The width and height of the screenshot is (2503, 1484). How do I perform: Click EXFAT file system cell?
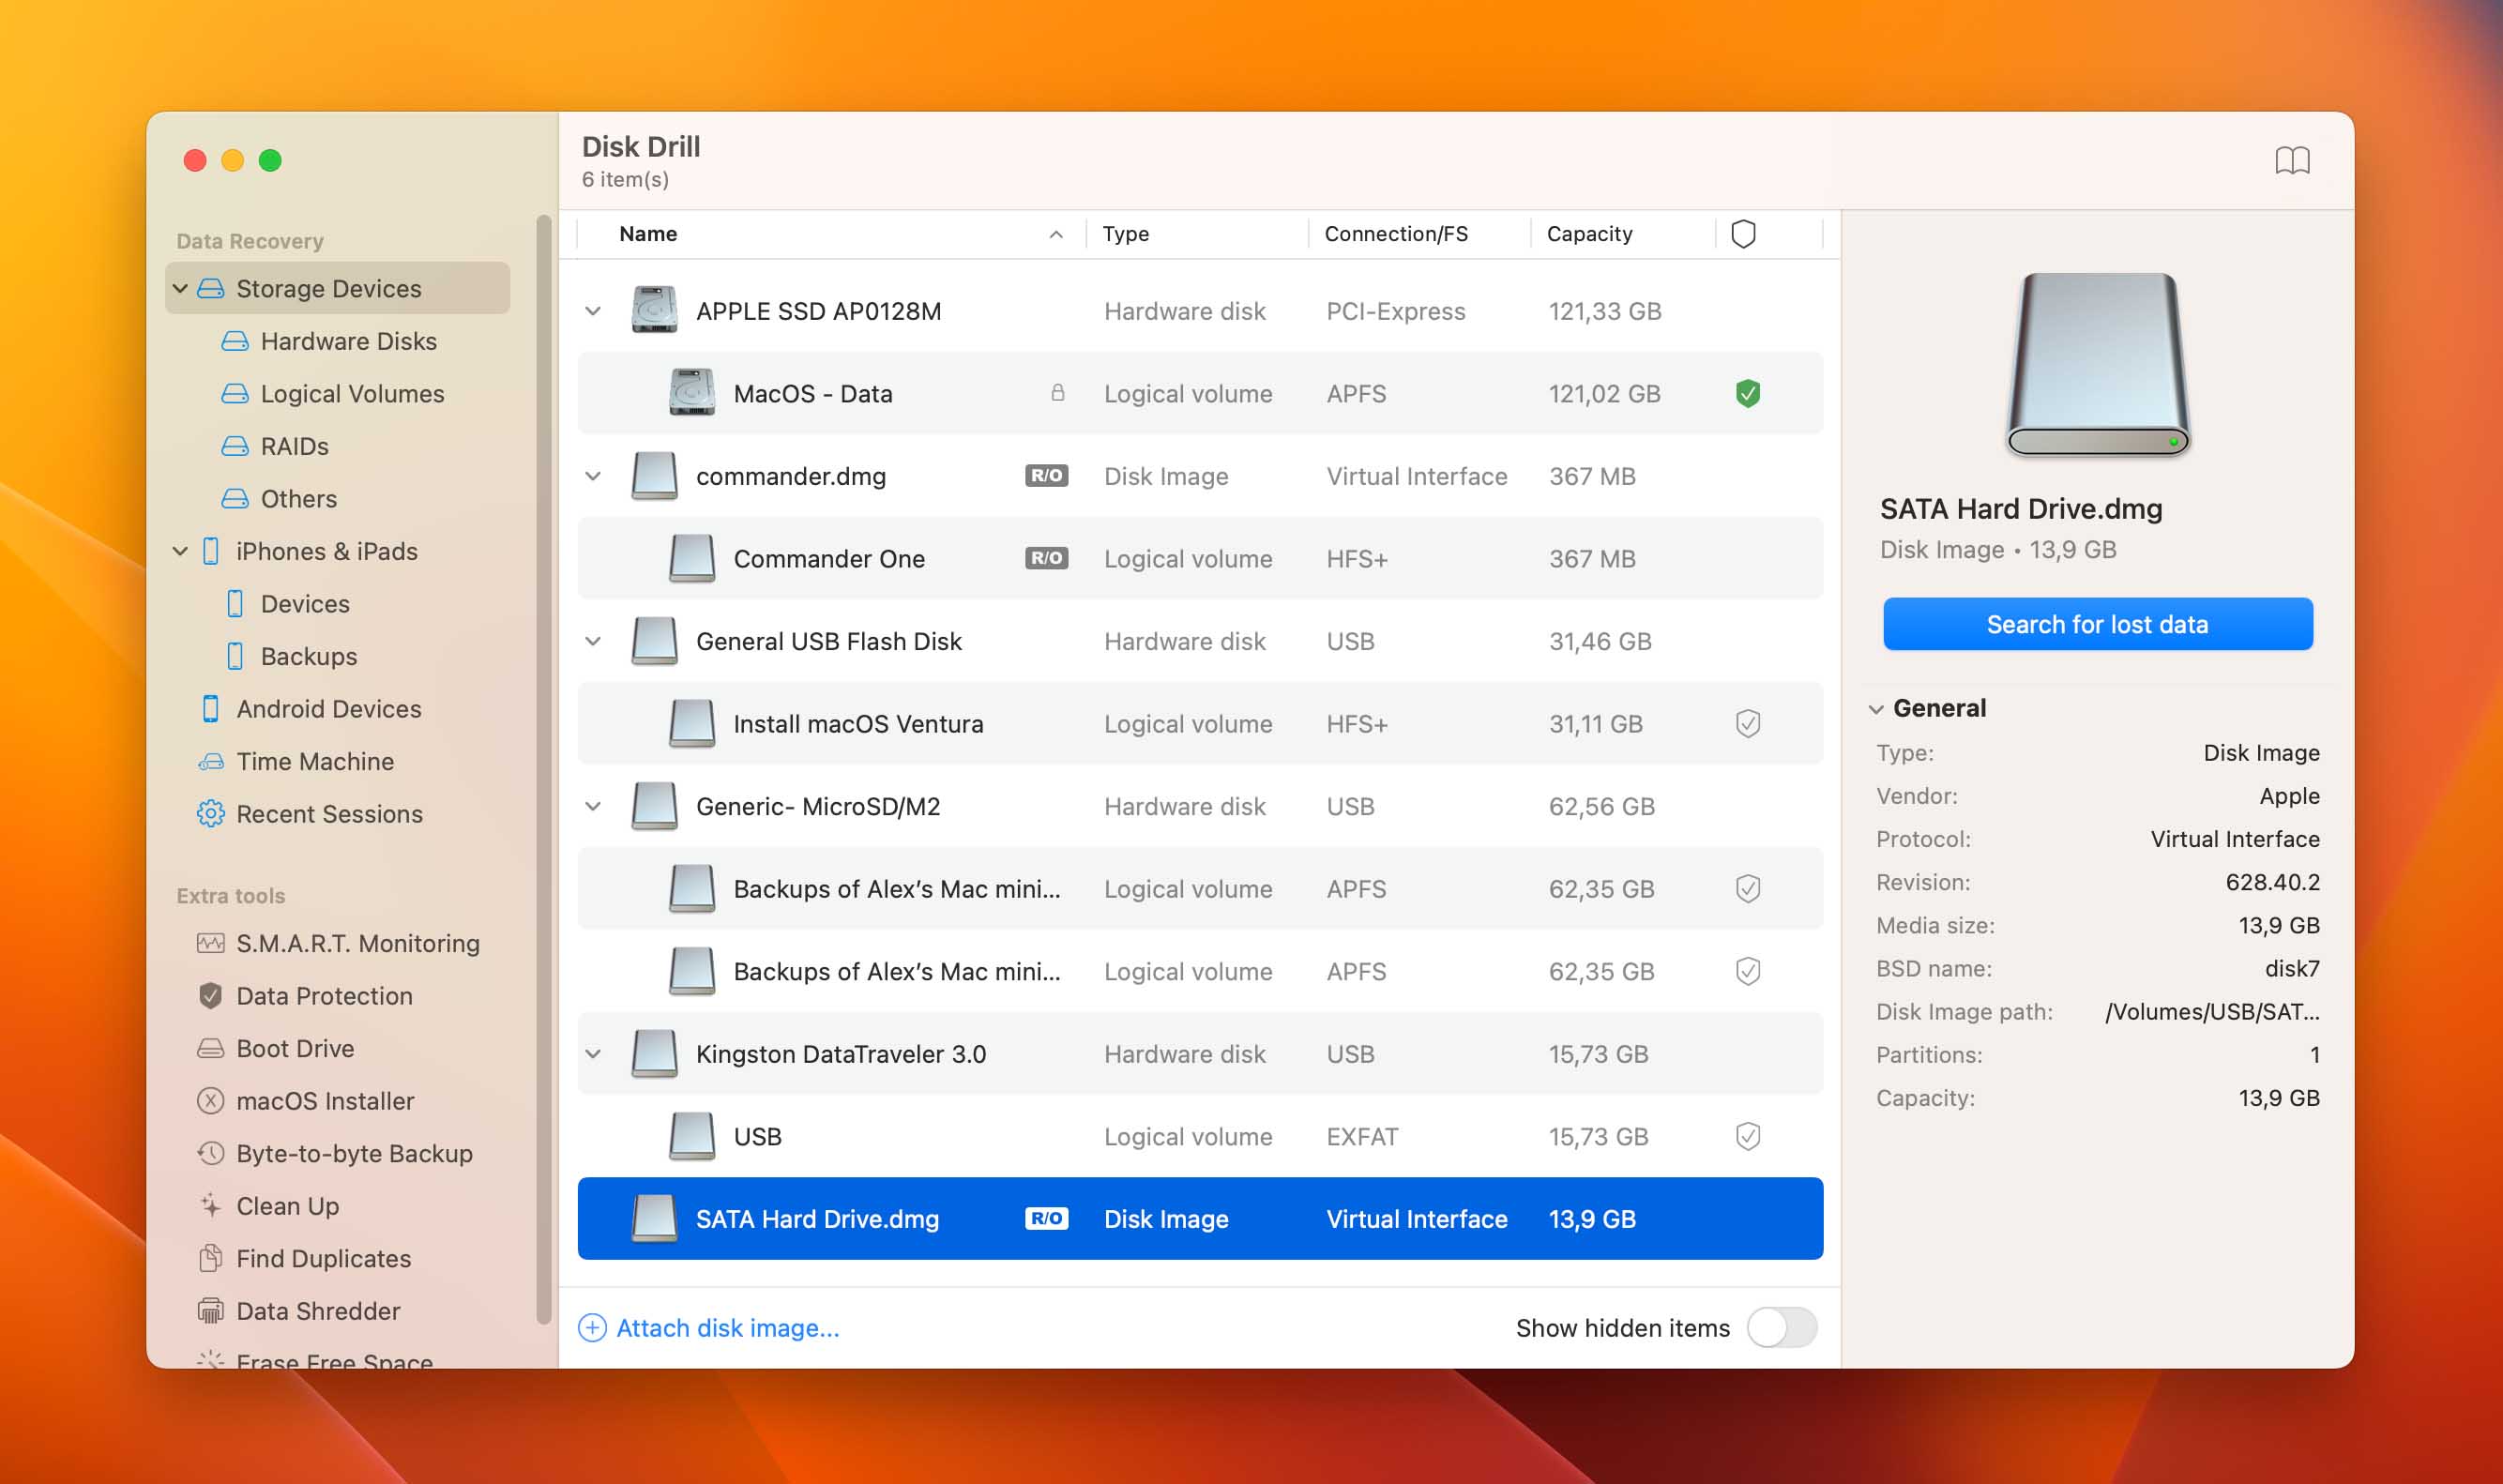[x=1362, y=1137]
